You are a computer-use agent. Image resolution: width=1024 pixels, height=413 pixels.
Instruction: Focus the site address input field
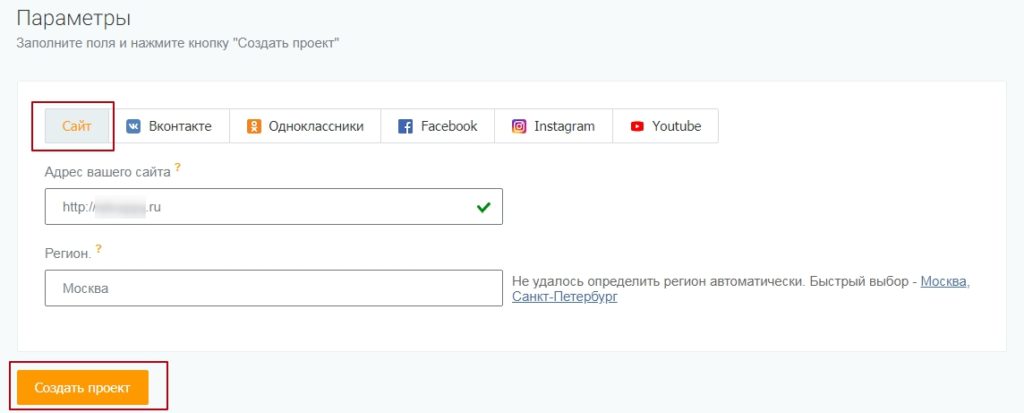(260, 207)
